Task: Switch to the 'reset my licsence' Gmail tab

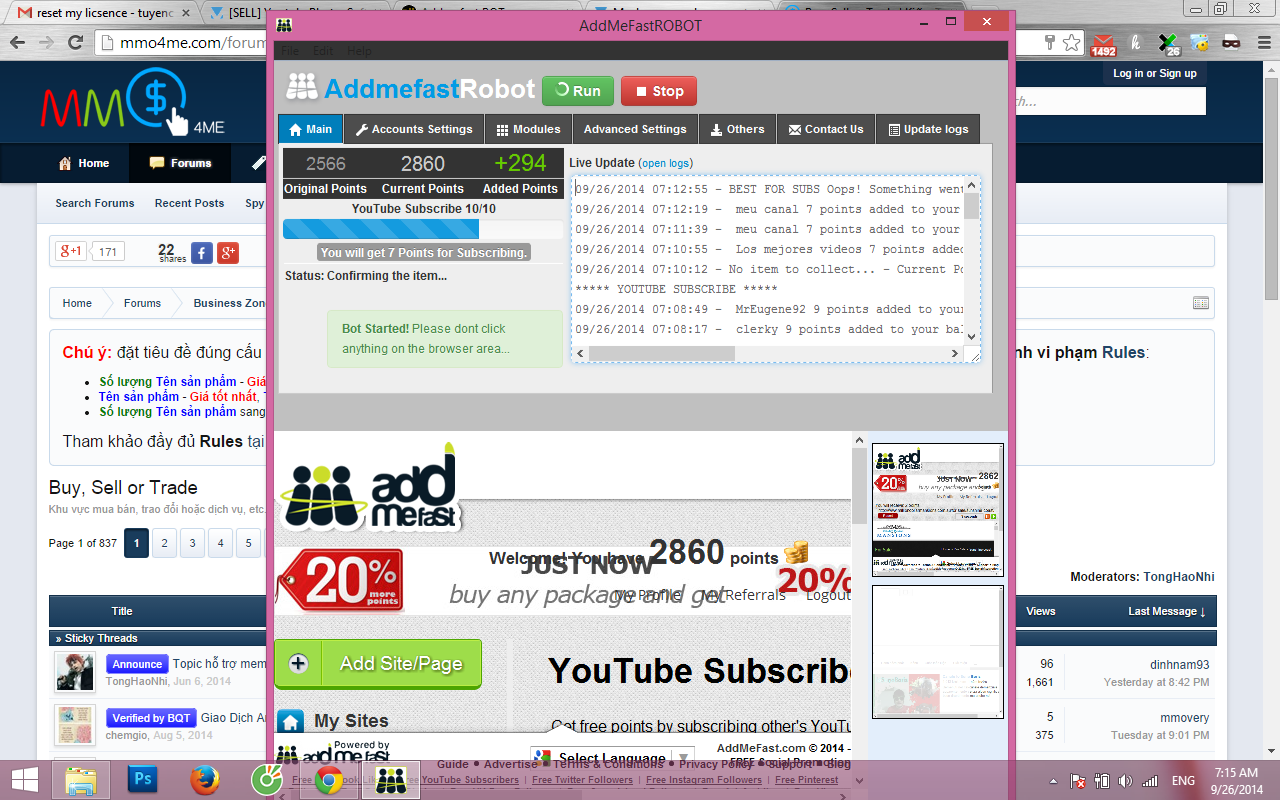Action: [x=96, y=13]
